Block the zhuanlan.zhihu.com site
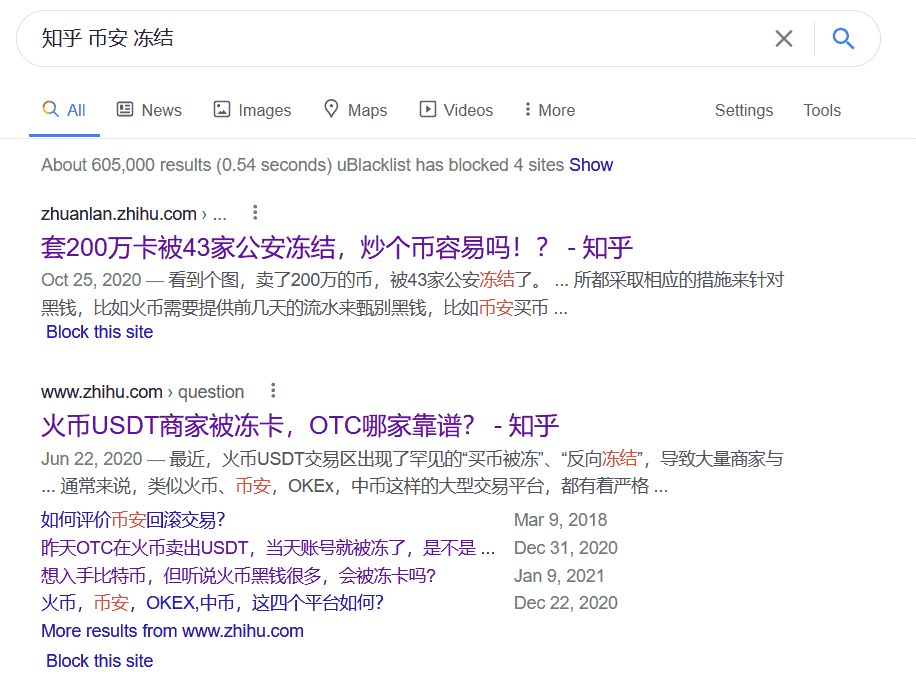This screenshot has height=675, width=916. [x=99, y=331]
